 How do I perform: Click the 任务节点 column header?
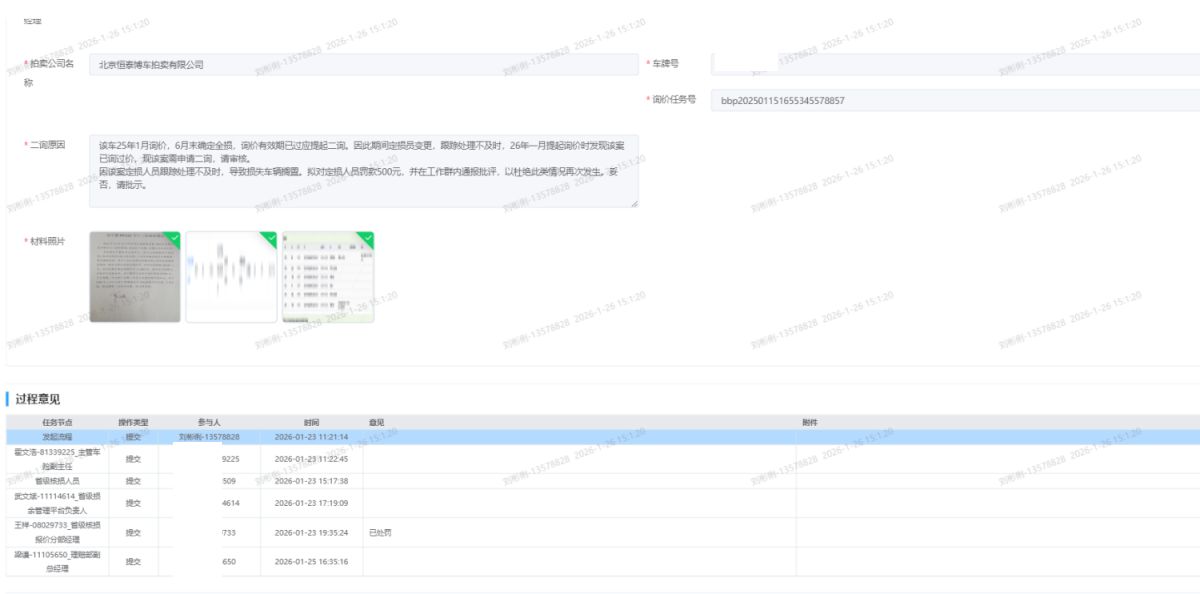click(x=57, y=422)
